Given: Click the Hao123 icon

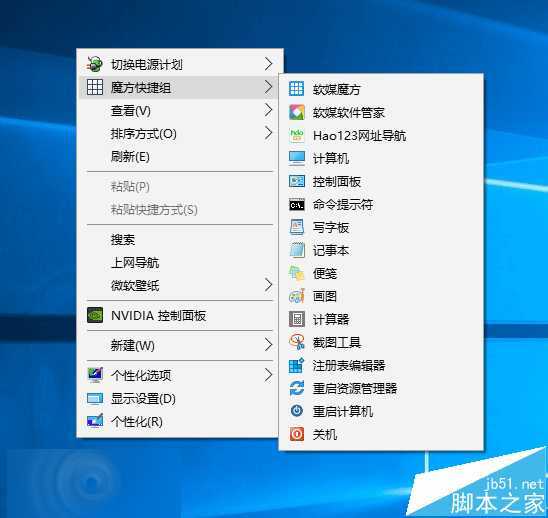Looking at the screenshot, I should (296, 135).
